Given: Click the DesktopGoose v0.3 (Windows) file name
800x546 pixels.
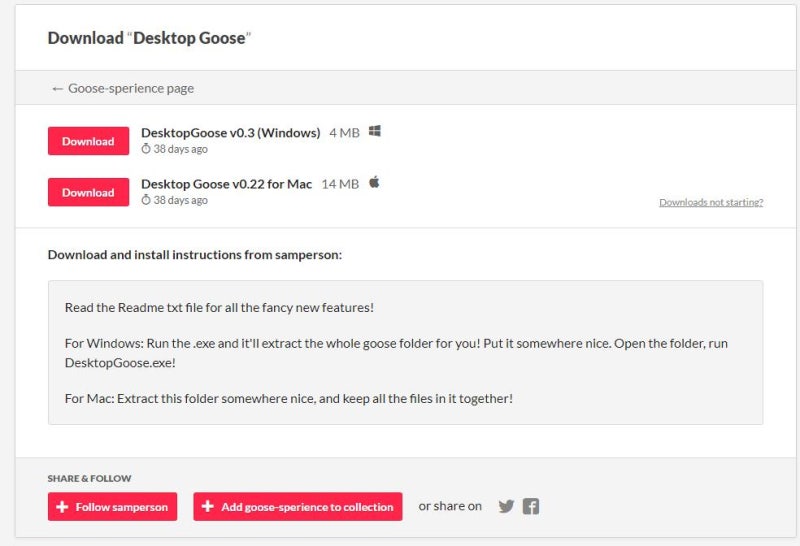Looking at the screenshot, I should coord(230,132).
